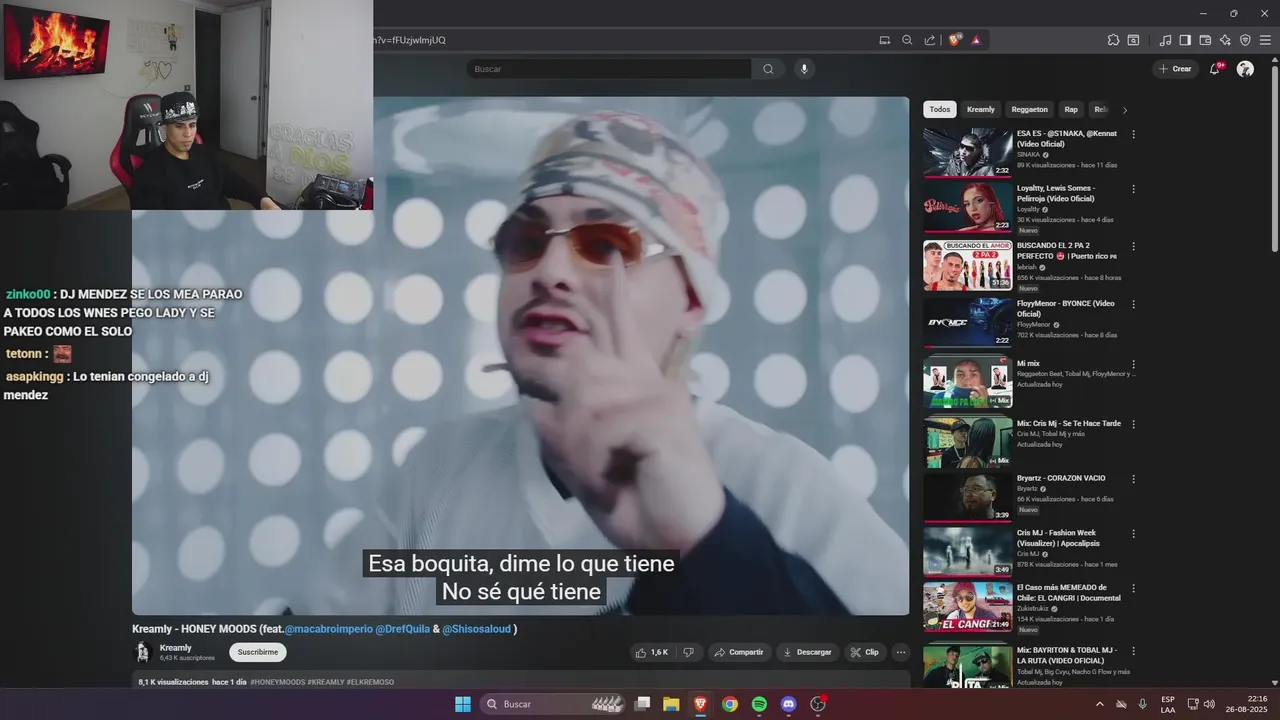Open the @Shisosaloud link in title
The image size is (1280, 720).
click(477, 629)
